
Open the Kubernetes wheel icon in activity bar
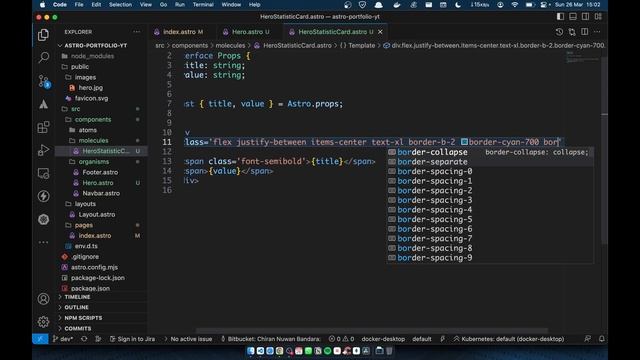coord(43,220)
